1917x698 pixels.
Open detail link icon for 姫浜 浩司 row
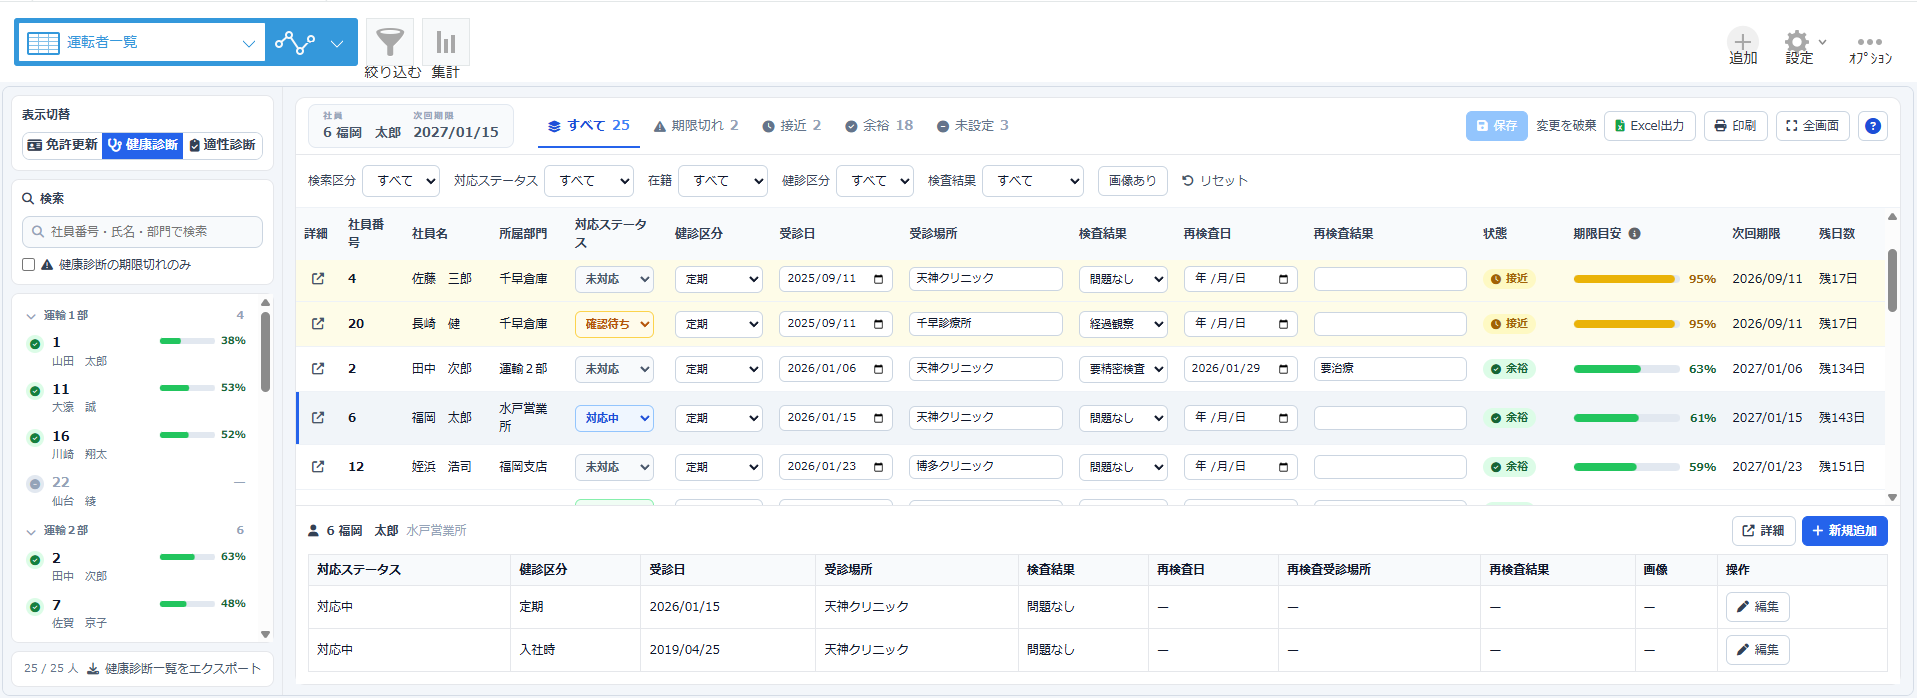point(318,467)
